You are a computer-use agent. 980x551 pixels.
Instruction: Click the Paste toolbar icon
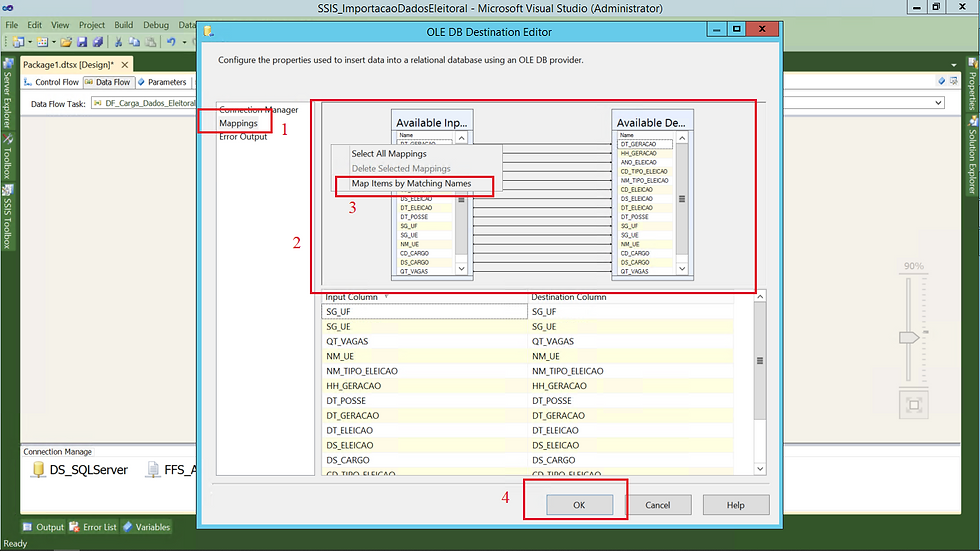tap(151, 42)
